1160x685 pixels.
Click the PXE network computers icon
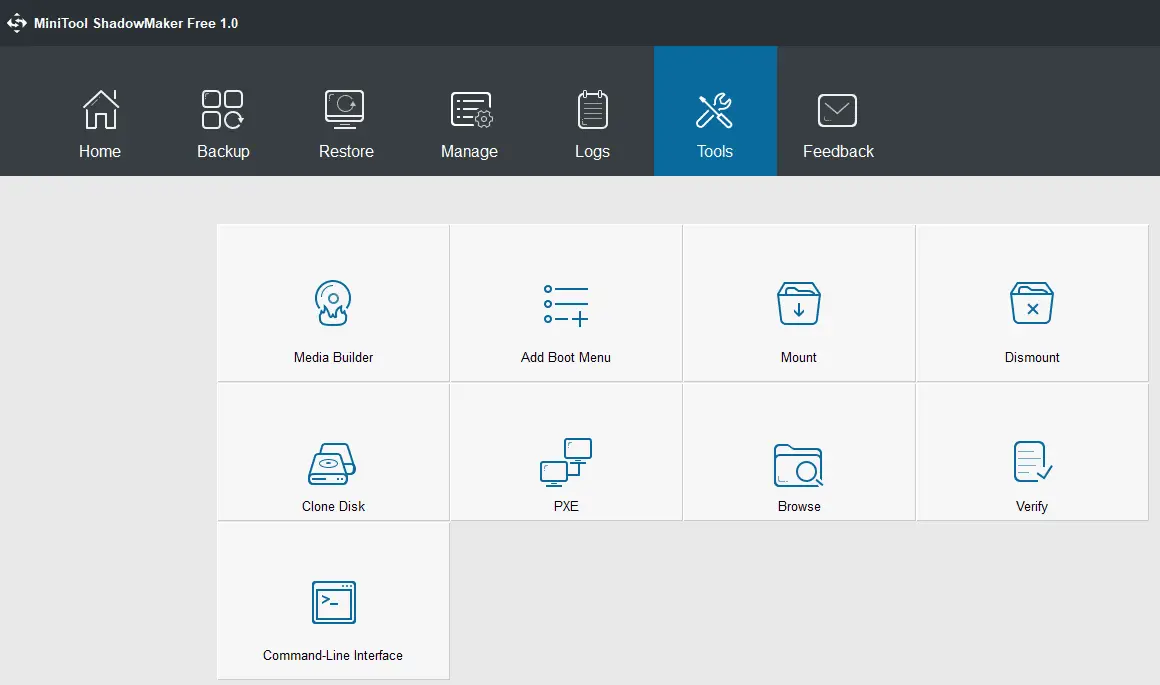[566, 462]
